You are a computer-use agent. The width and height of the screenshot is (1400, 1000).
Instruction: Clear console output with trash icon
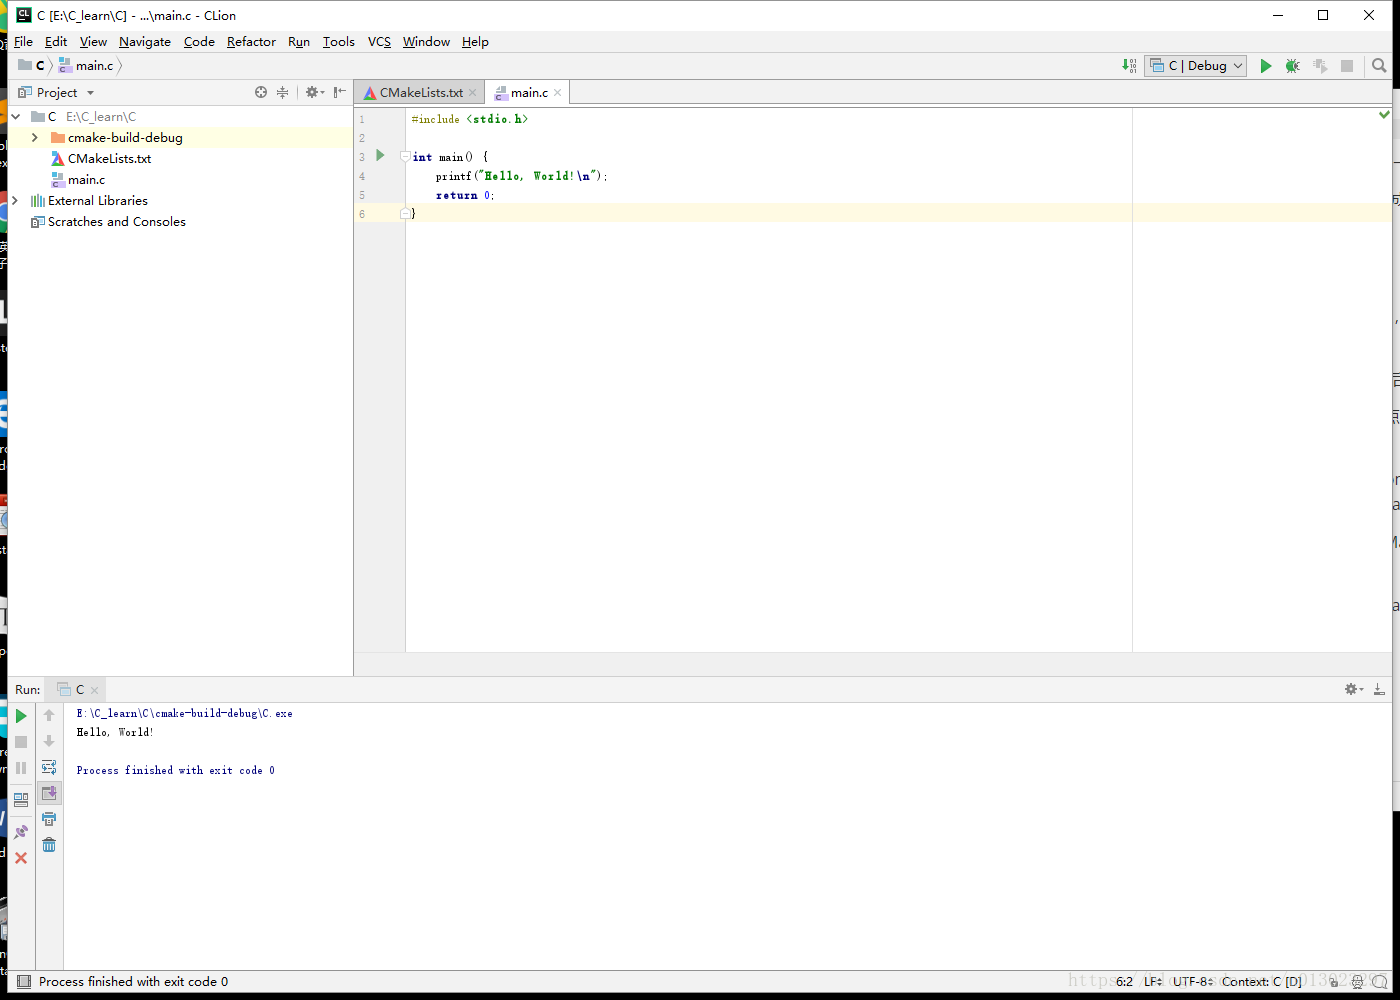pyautogui.click(x=49, y=845)
